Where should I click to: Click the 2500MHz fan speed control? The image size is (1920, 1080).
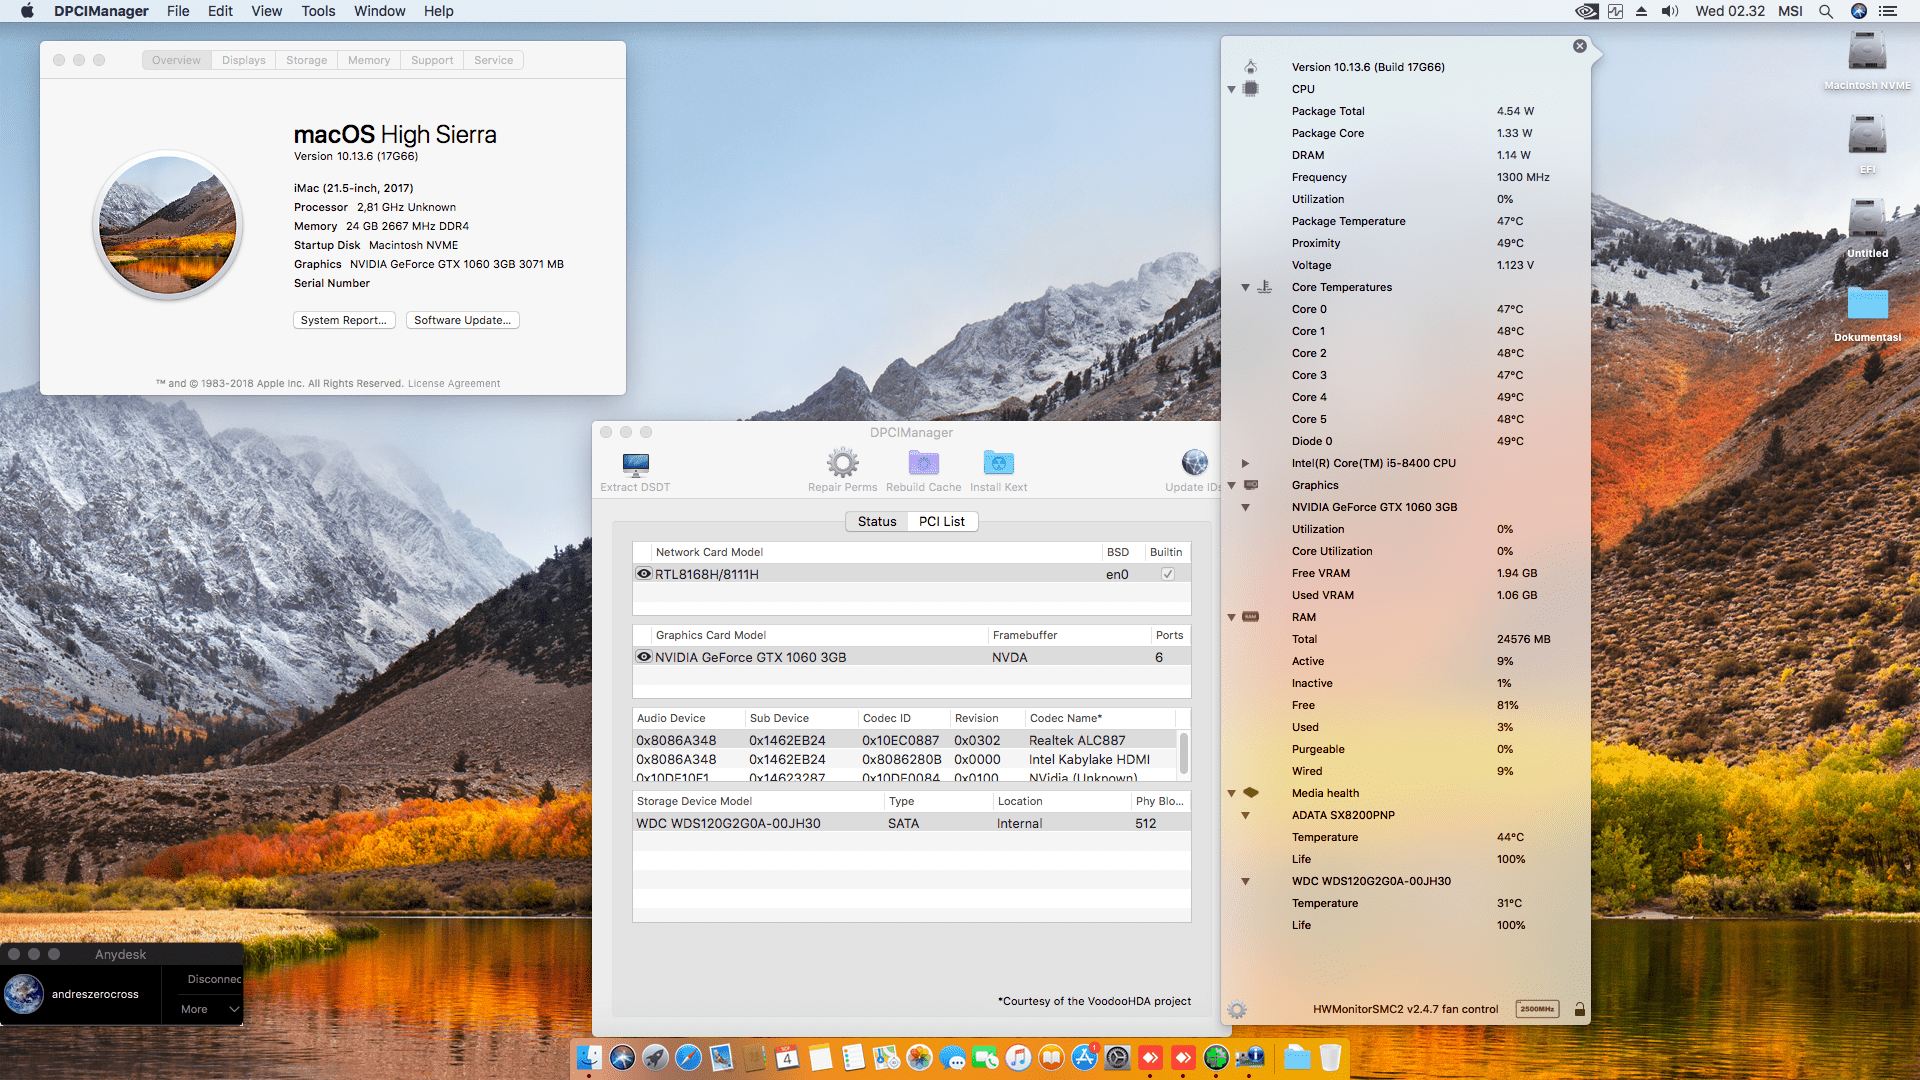tap(1537, 1009)
